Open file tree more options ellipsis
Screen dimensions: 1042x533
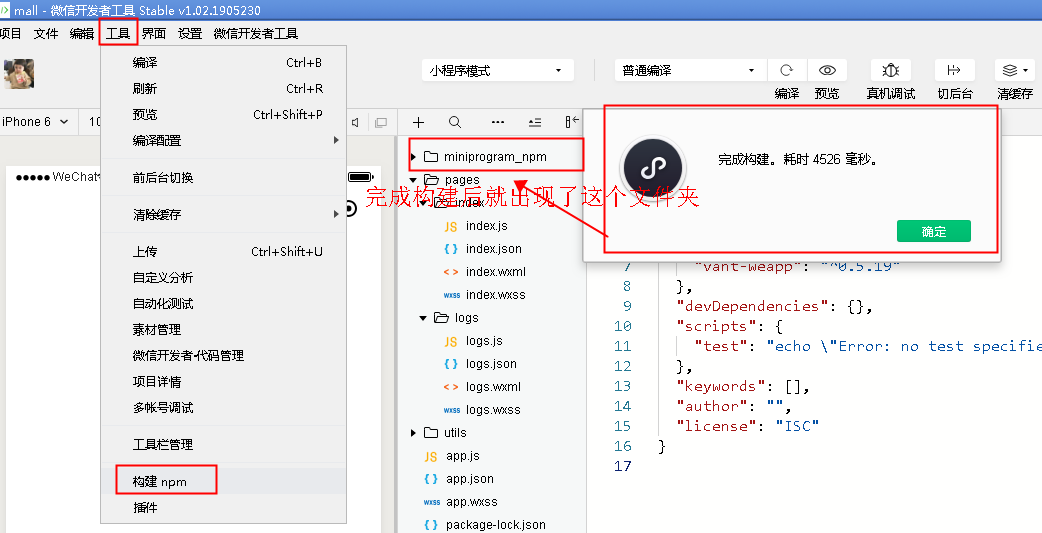pyautogui.click(x=498, y=122)
